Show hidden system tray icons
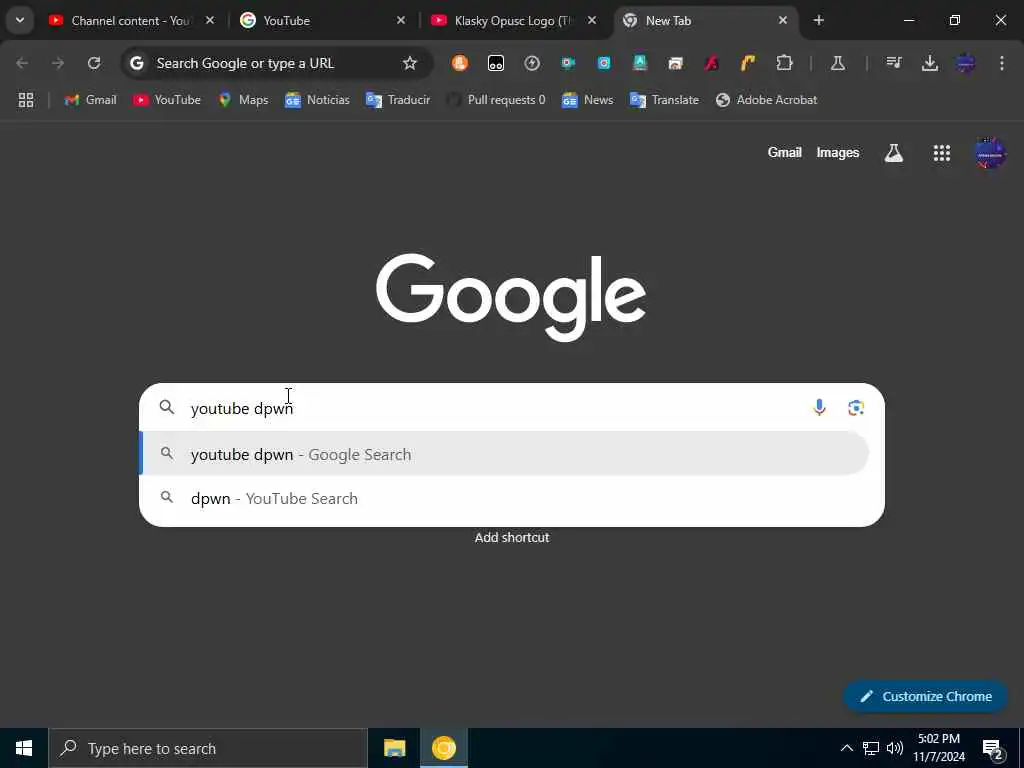The image size is (1024, 768). (846, 748)
